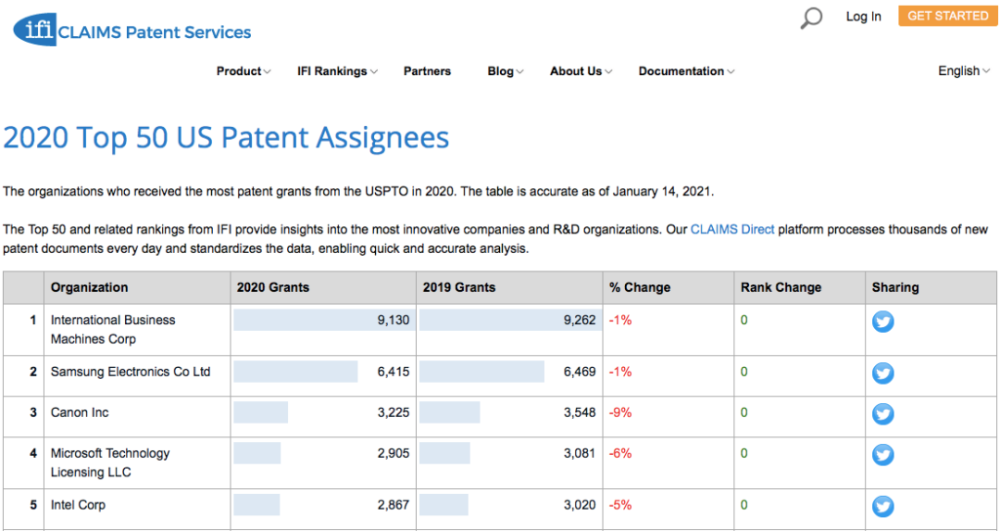The width and height of the screenshot is (1000, 531).
Task: Open the Documentation dropdown
Action: click(686, 71)
